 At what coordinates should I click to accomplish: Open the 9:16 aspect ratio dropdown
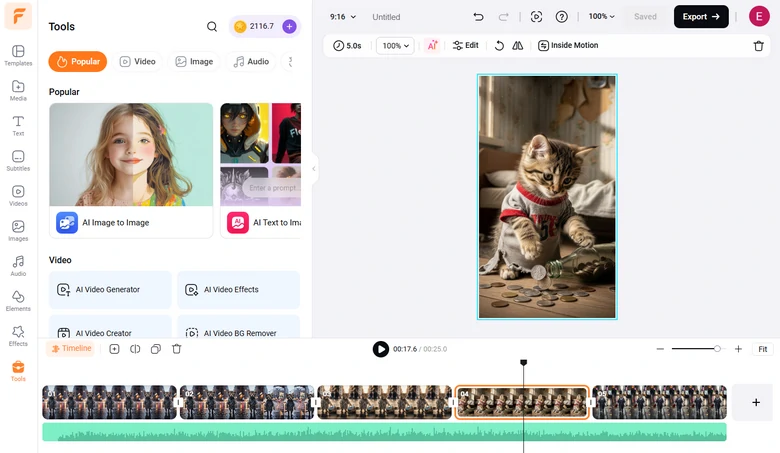click(343, 17)
